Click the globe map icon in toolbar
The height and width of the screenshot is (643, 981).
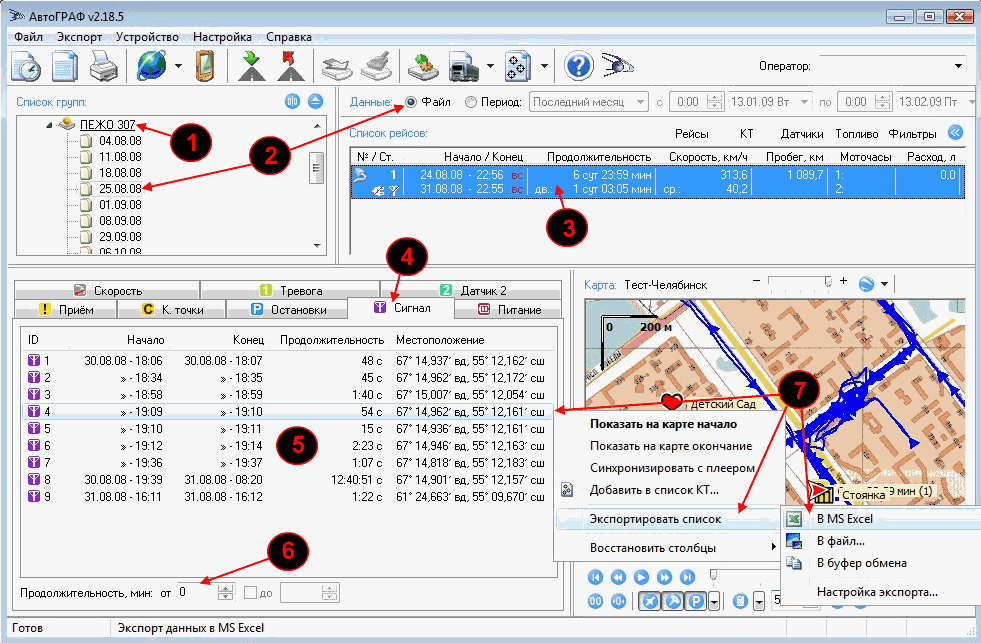pos(151,67)
